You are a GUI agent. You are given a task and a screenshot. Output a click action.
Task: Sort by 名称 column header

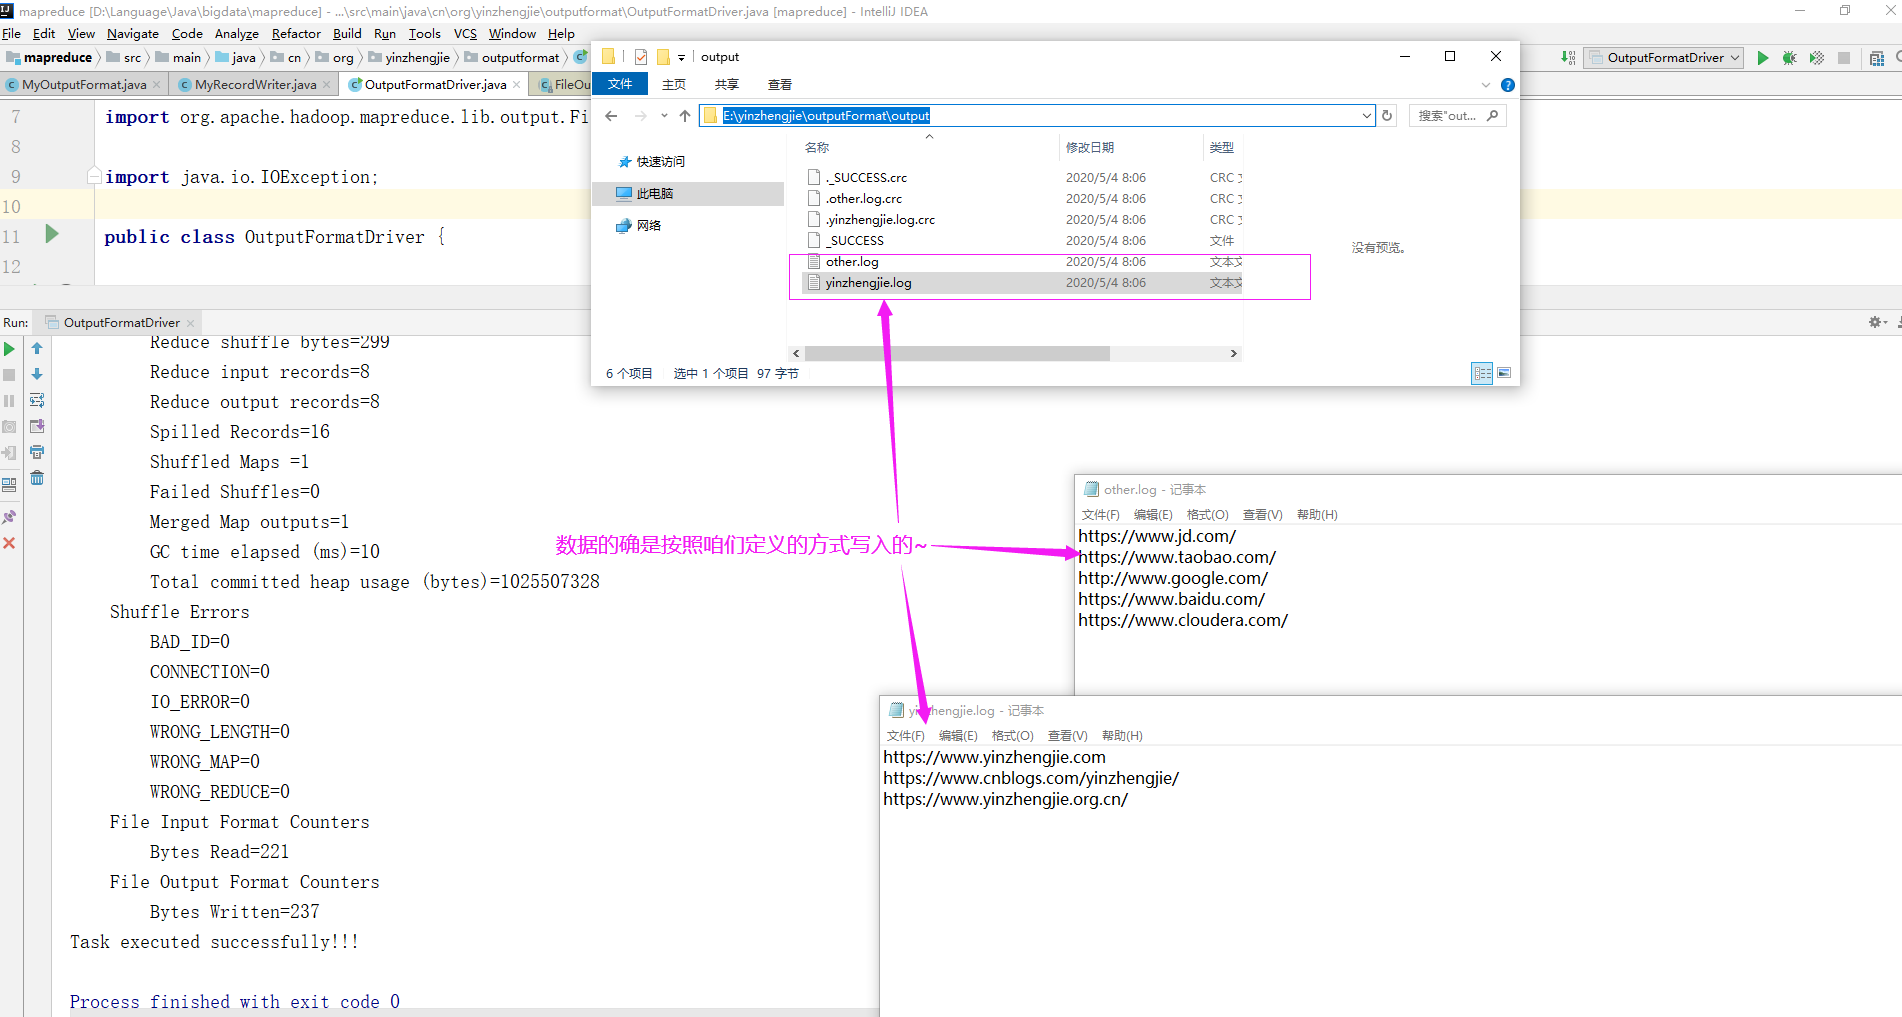tap(817, 148)
